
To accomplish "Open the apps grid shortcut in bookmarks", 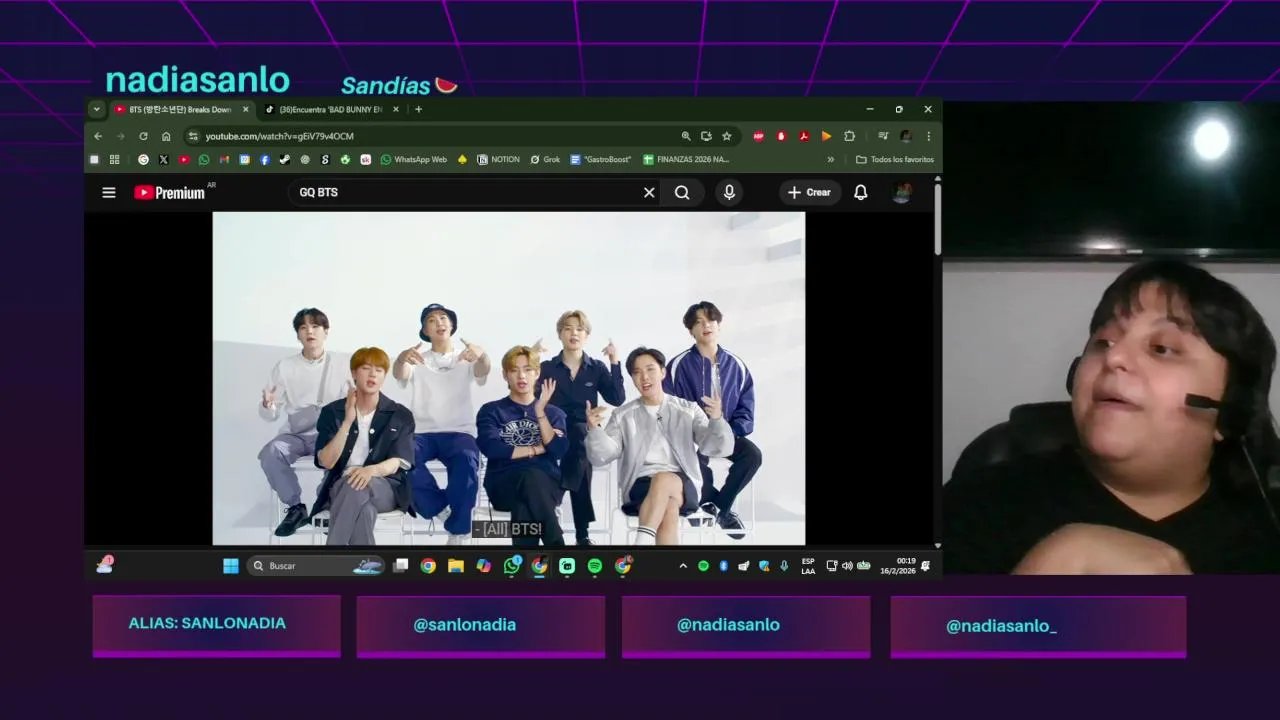I will (114, 159).
